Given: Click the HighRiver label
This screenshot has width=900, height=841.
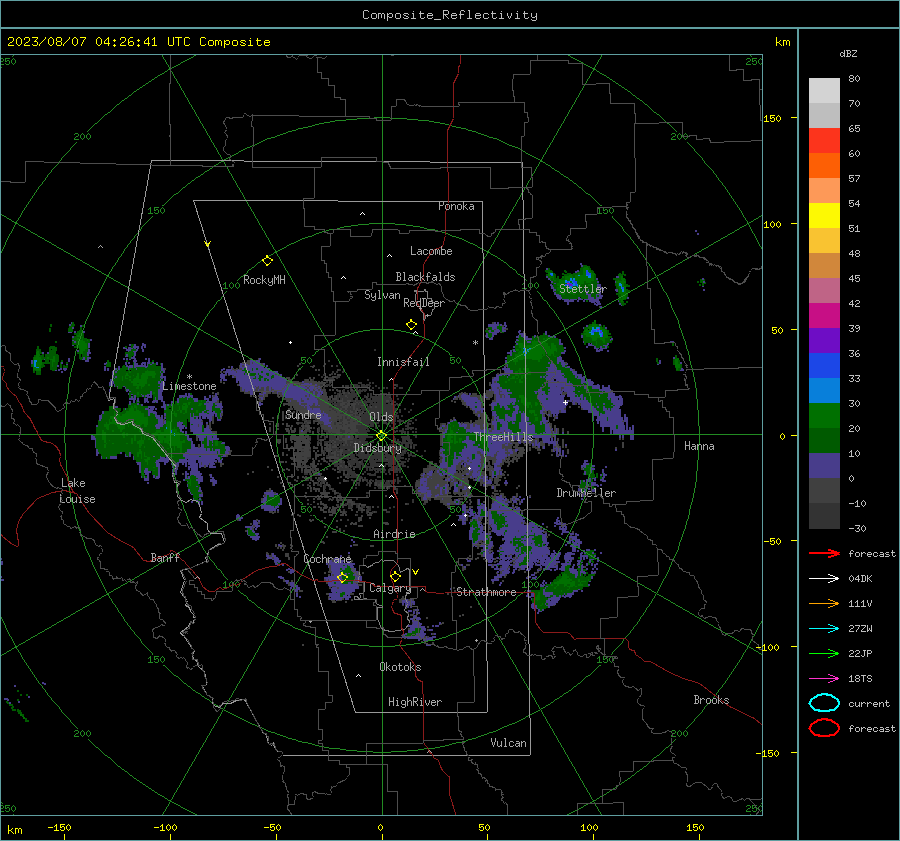Looking at the screenshot, I should pyautogui.click(x=415, y=702).
